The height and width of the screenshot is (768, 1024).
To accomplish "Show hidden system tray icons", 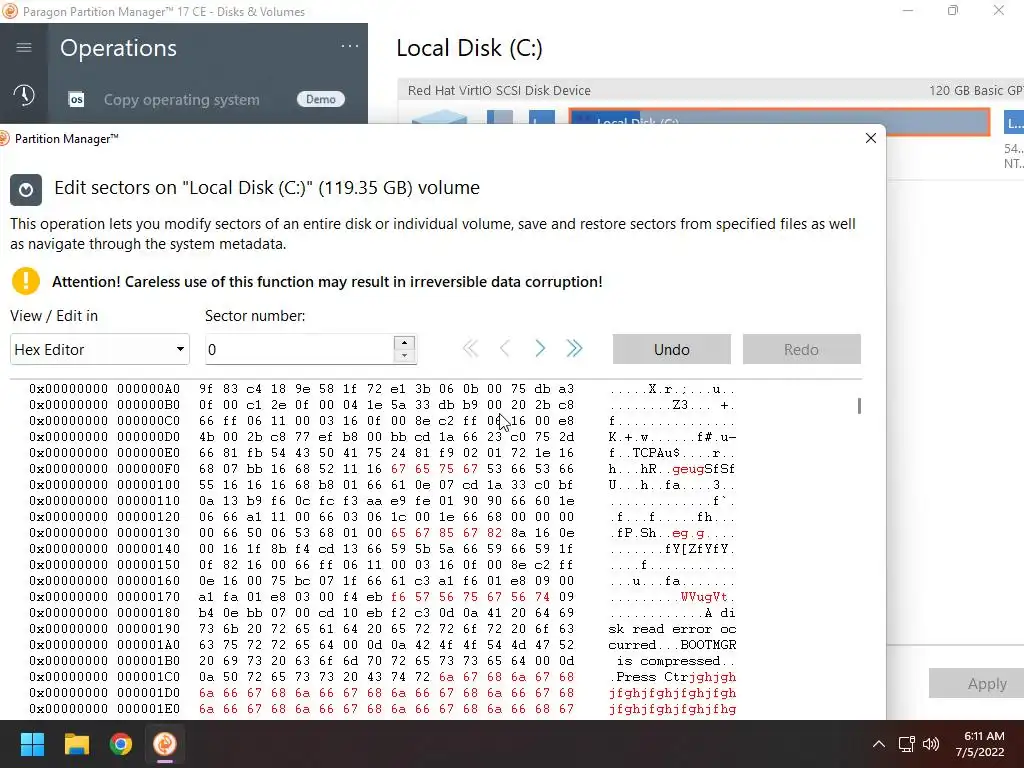I will (879, 744).
